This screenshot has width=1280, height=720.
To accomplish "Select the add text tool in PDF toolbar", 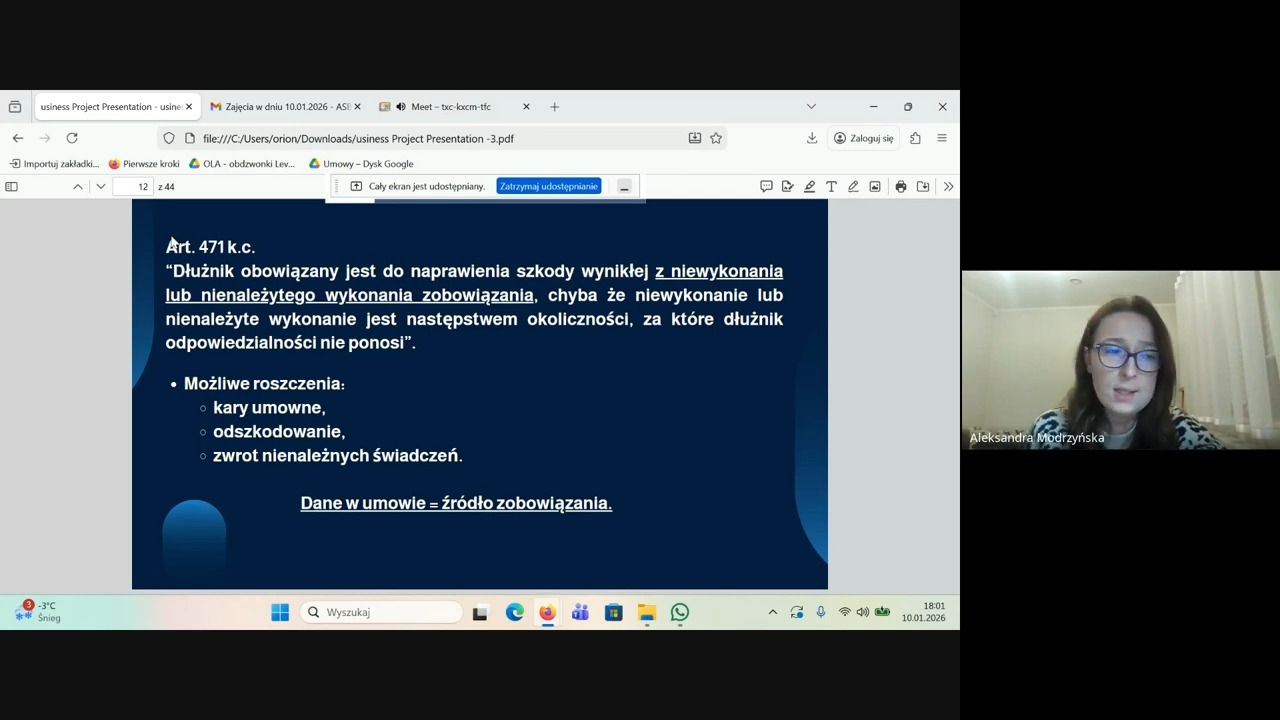I will pyautogui.click(x=831, y=187).
